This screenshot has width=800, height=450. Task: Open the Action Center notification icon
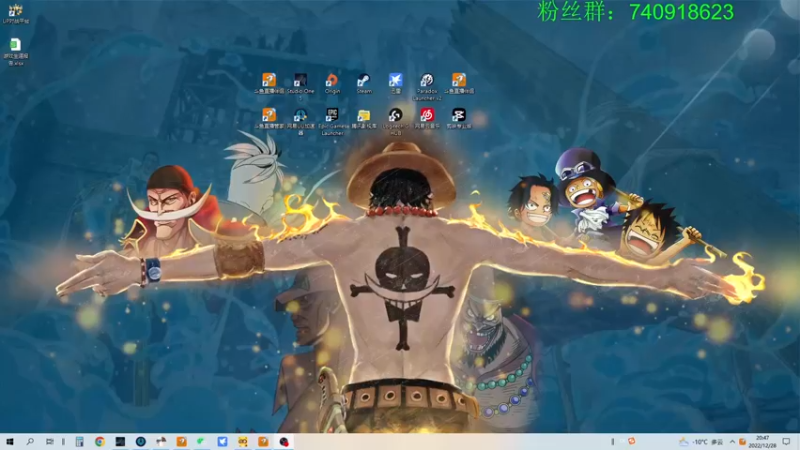(x=787, y=441)
